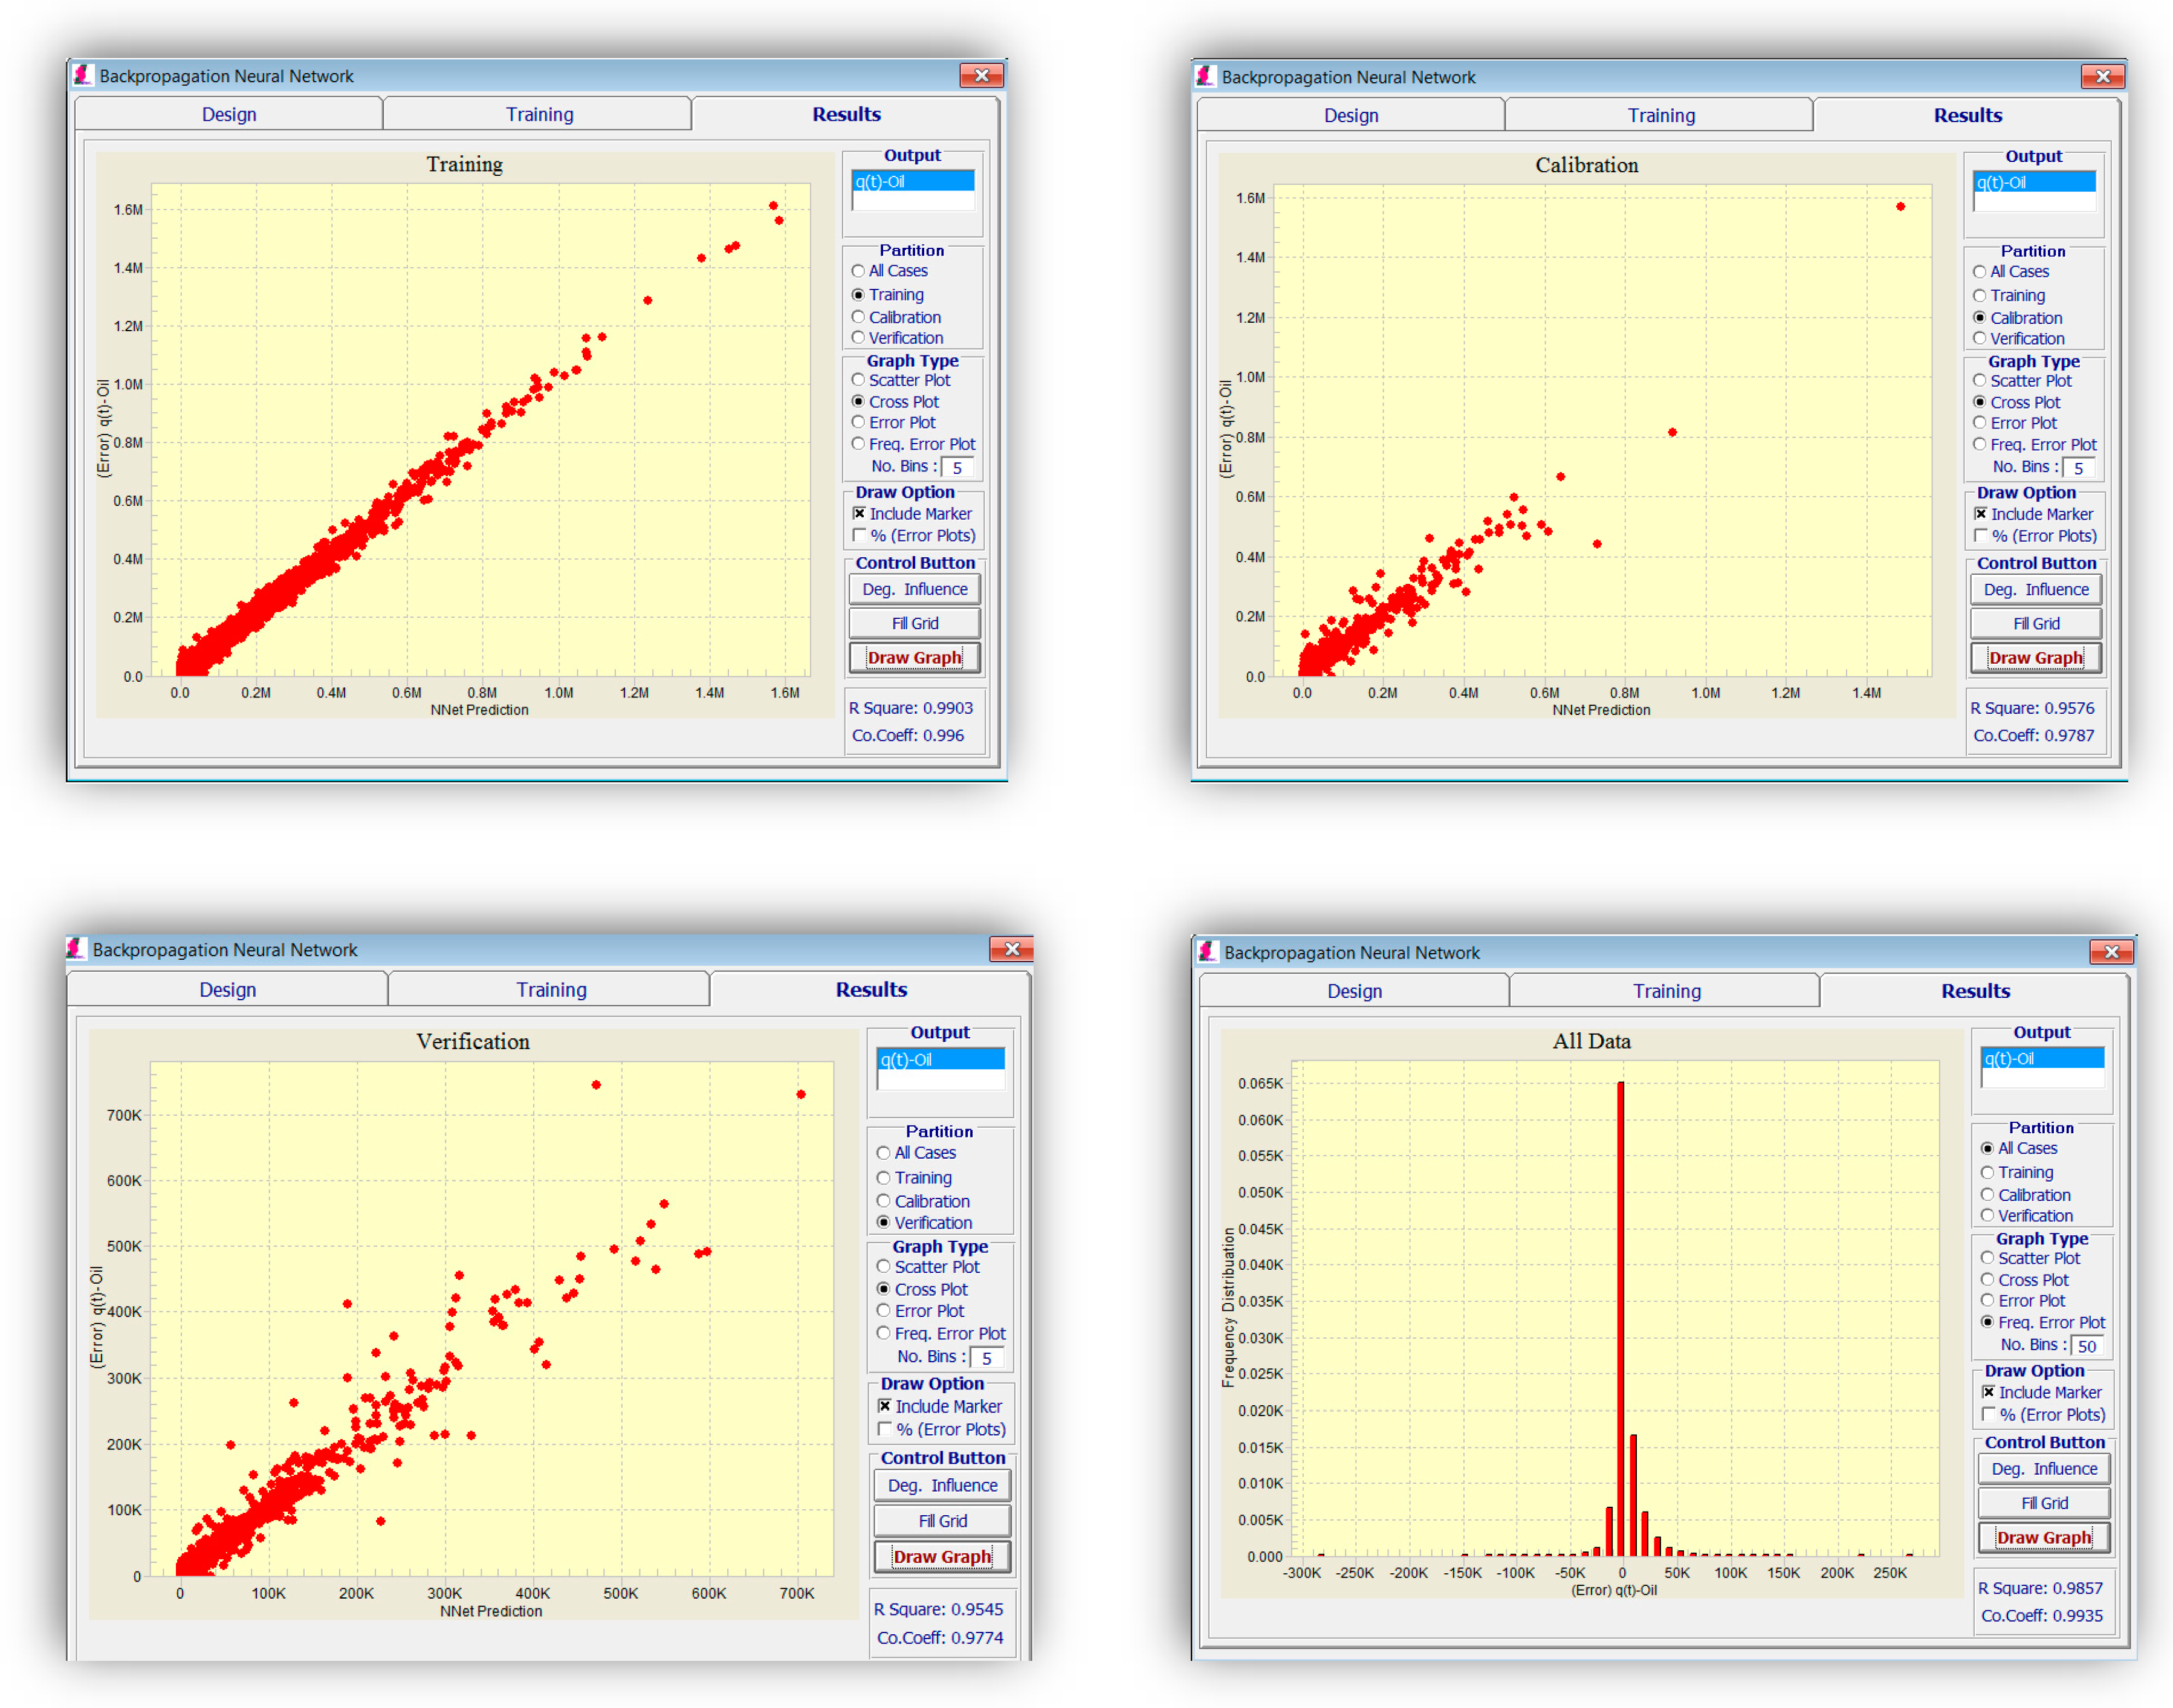This screenshot has width=2173, height=1708.
Task: Click the No. Bins field showing 50
Action: [2086, 1346]
